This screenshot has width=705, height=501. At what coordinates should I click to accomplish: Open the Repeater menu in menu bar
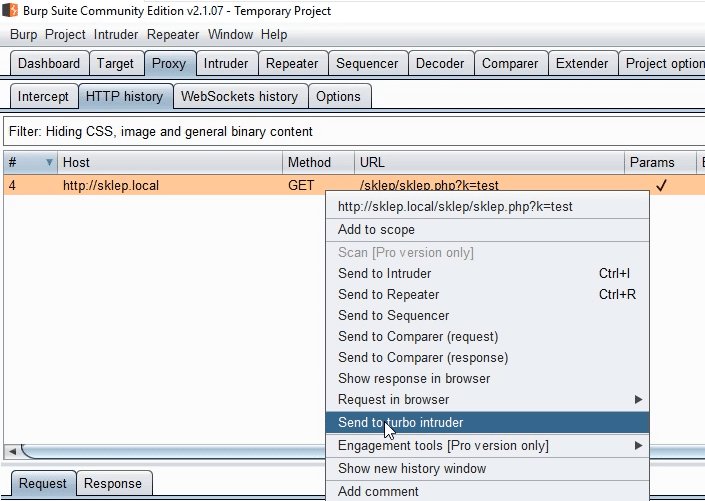[x=173, y=35]
